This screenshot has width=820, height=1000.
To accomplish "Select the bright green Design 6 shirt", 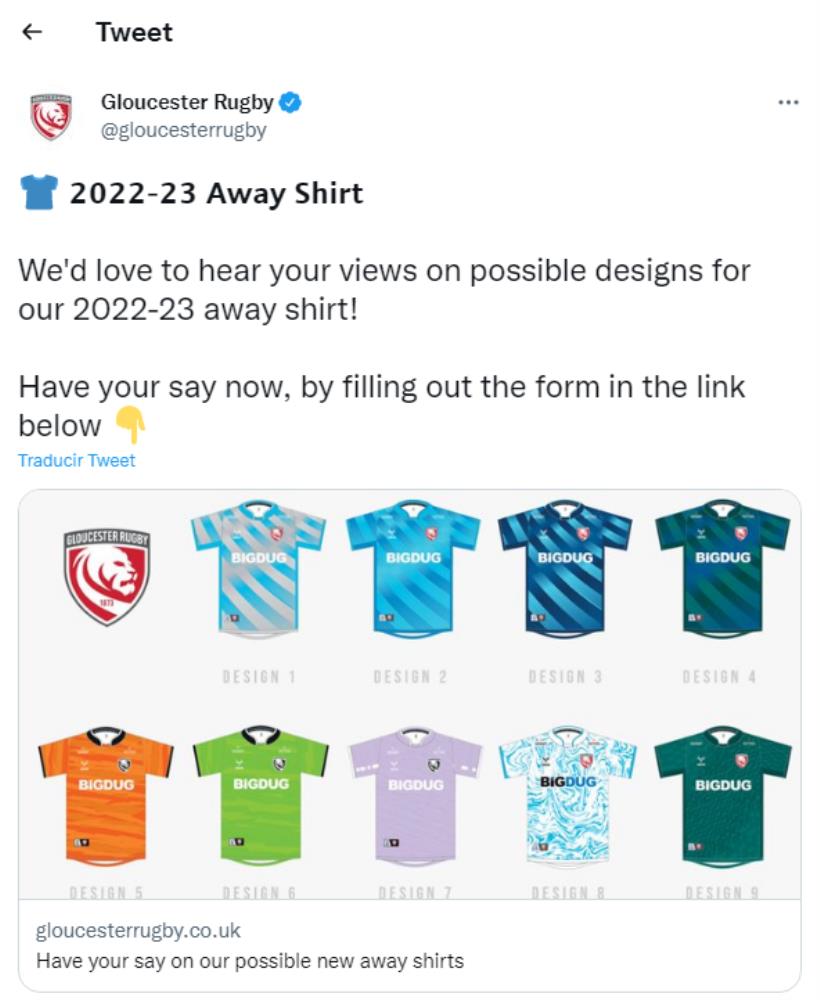I will coord(261,794).
